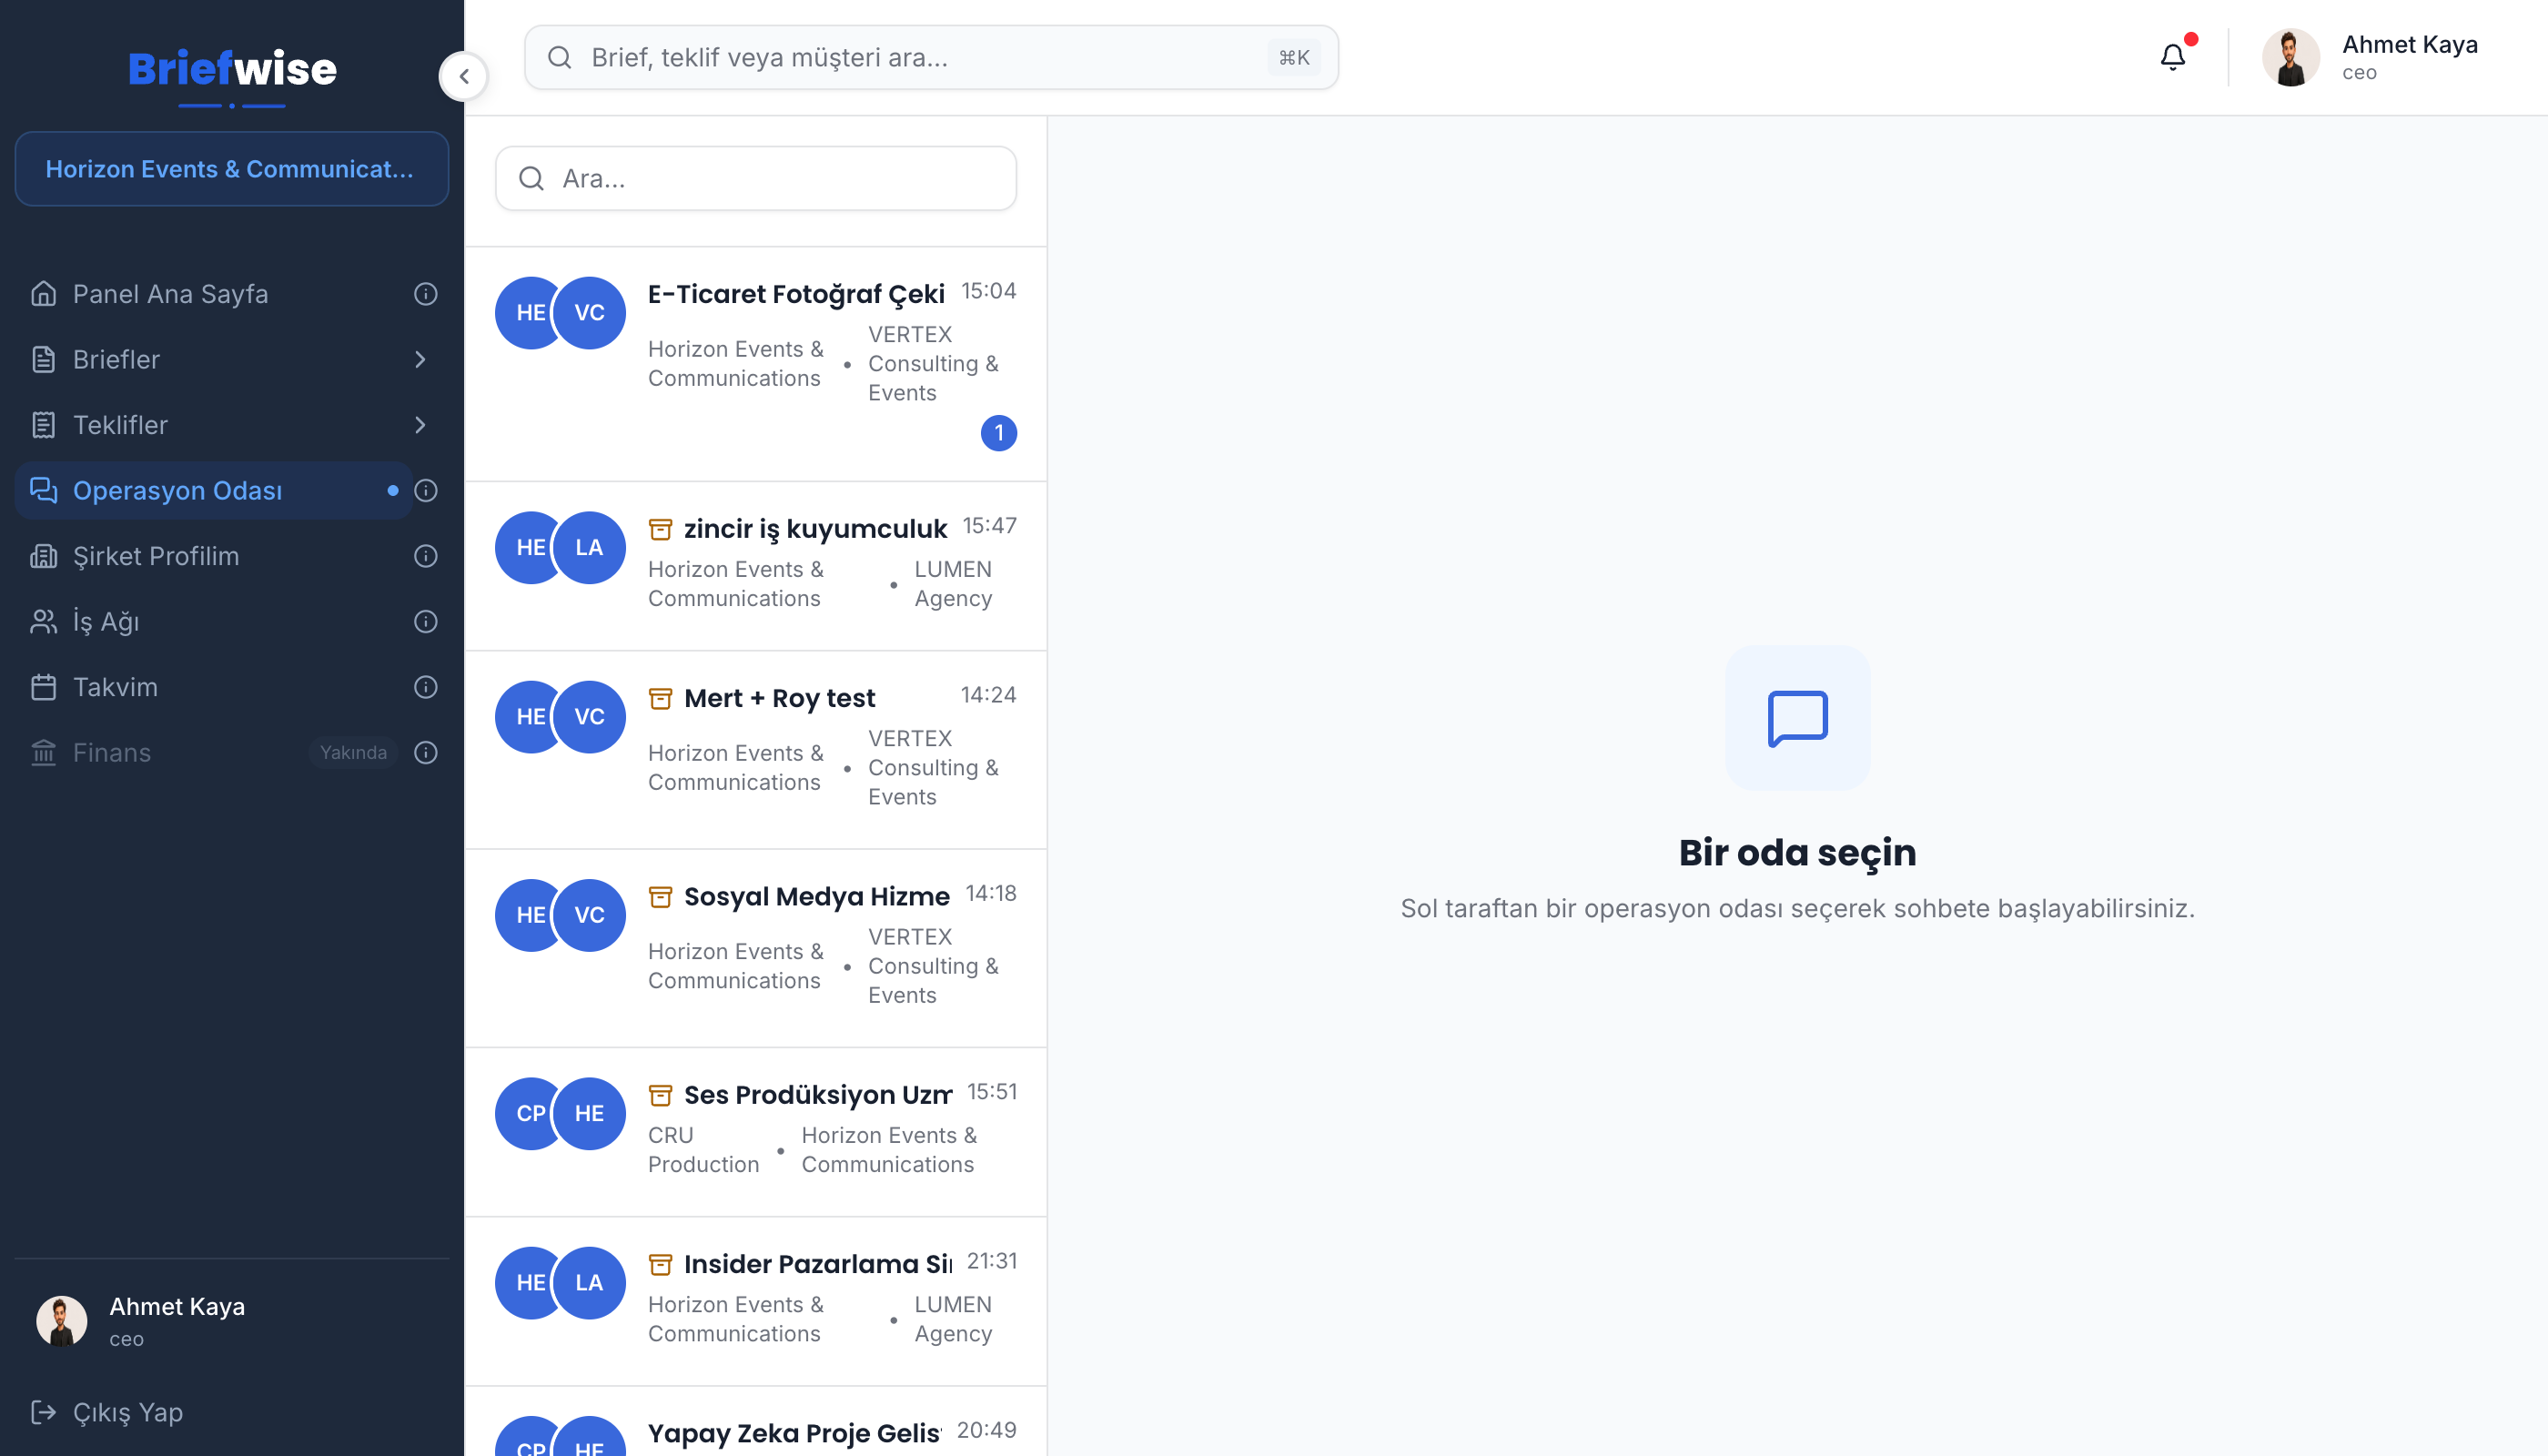Expand the Briefler submenu chevron
2548x1456 pixels.
point(420,359)
